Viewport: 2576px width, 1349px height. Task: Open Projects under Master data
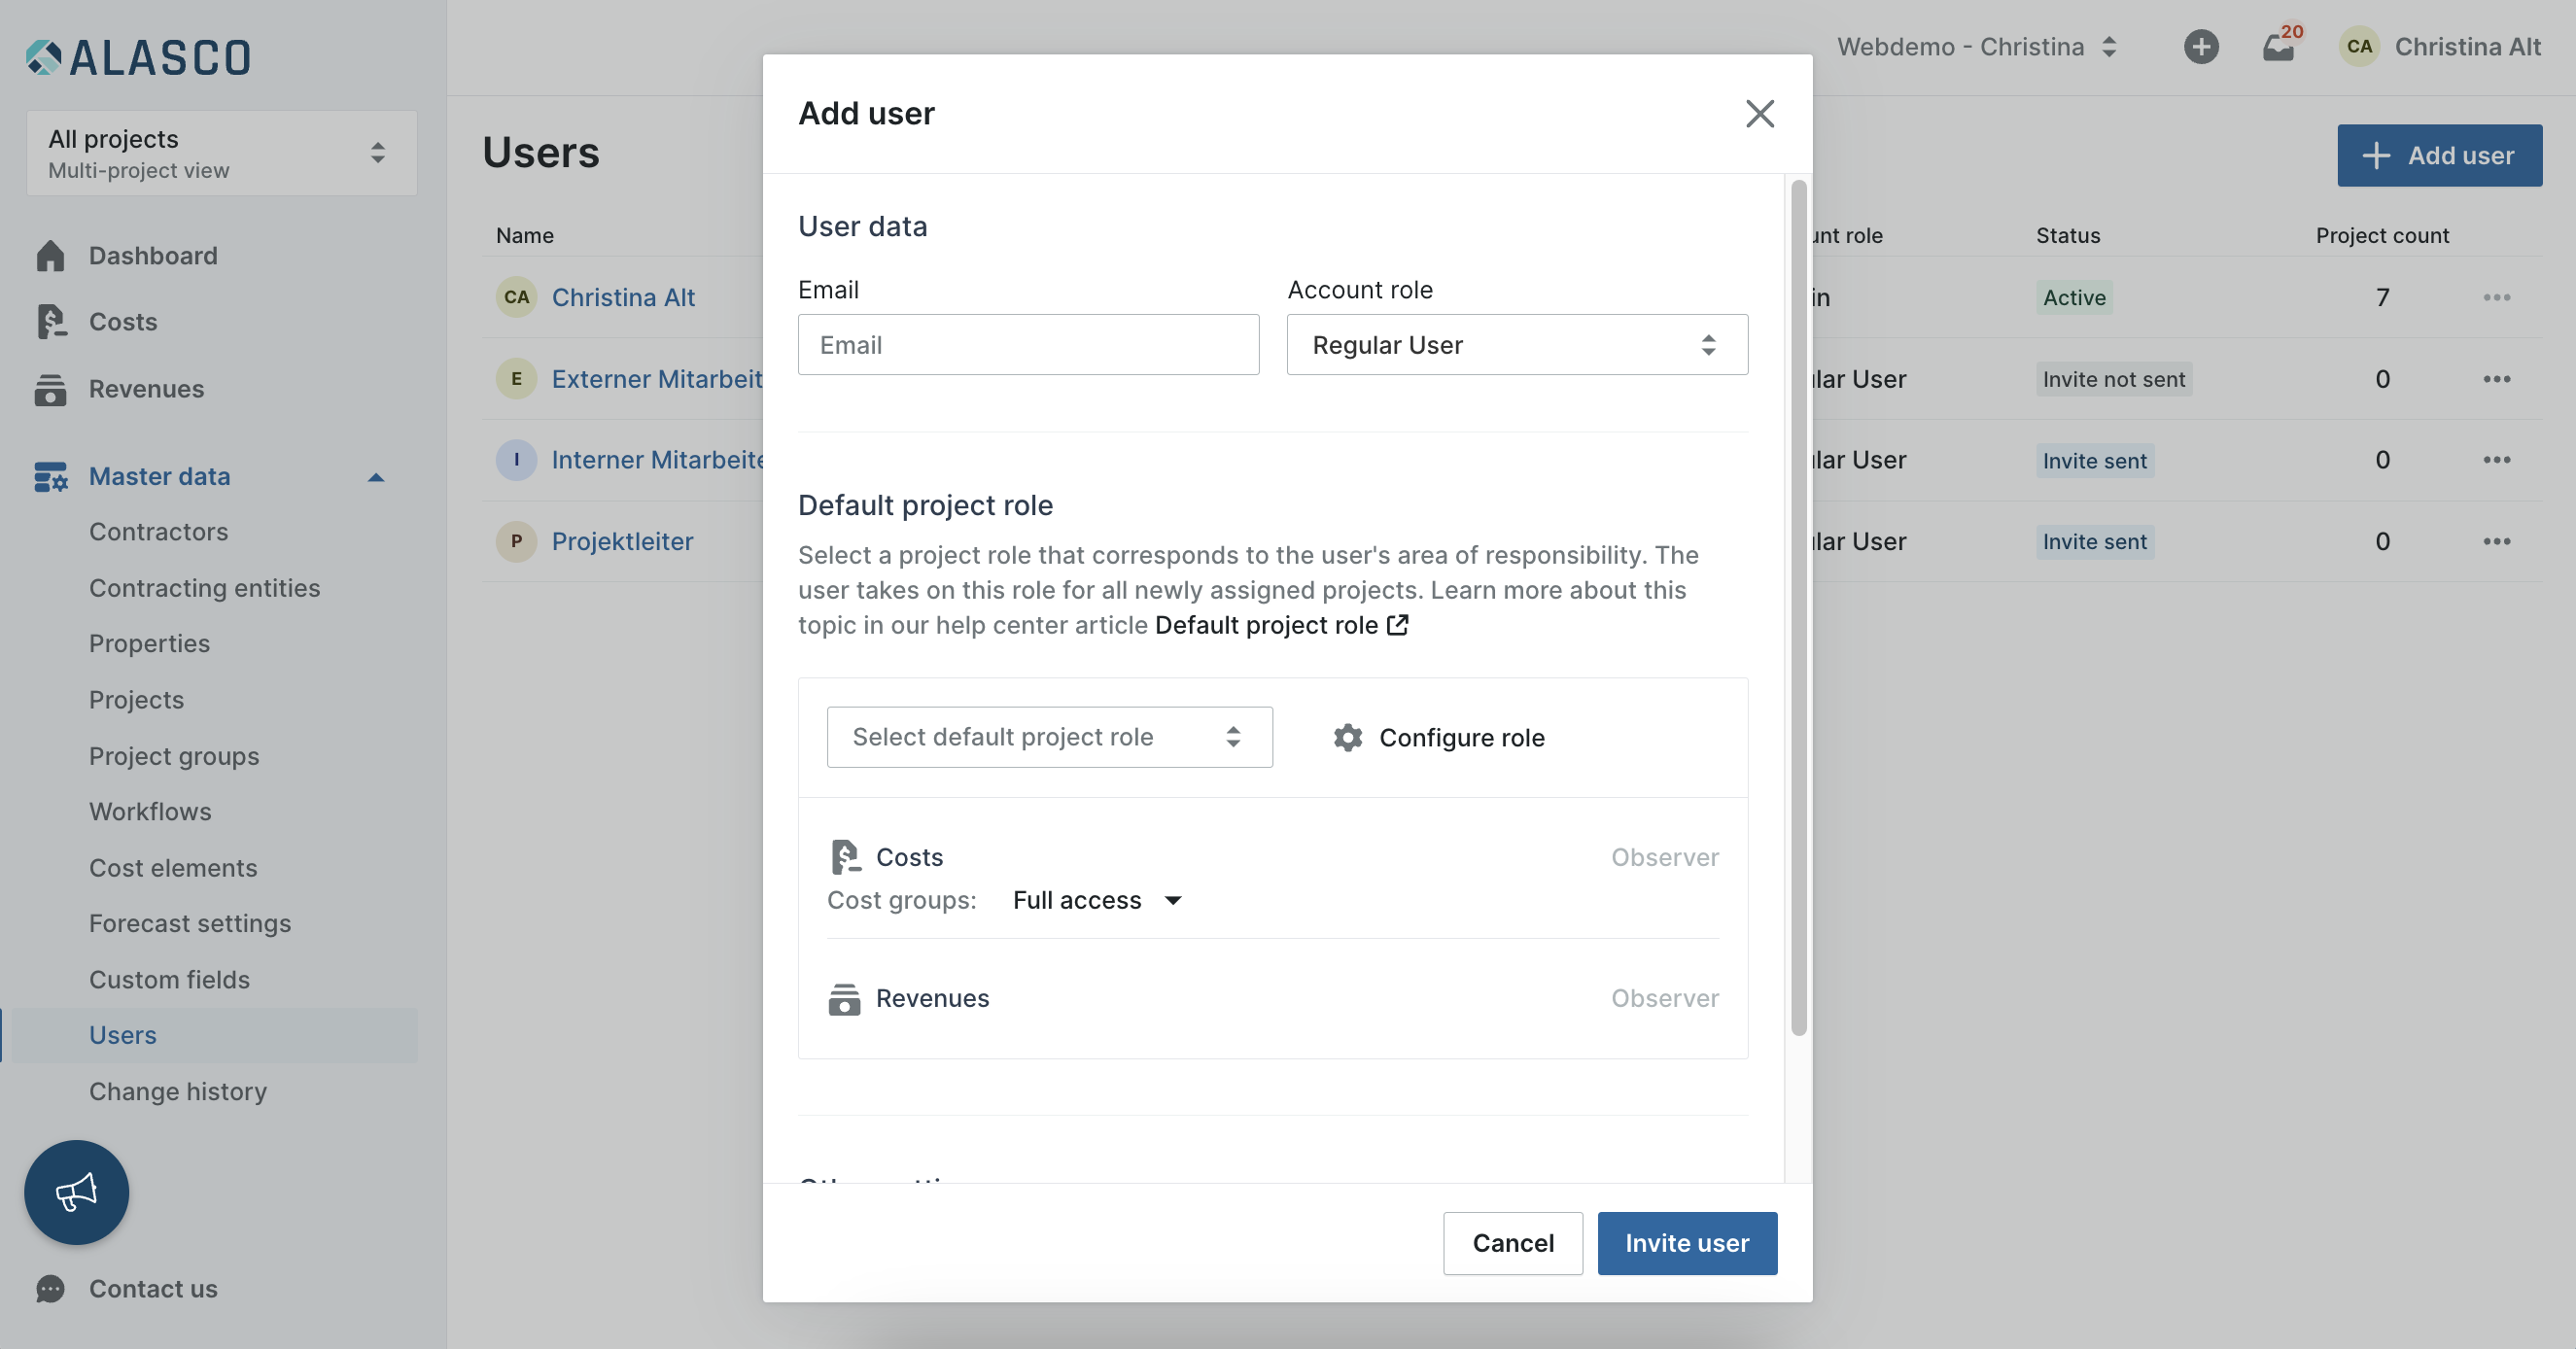point(136,700)
